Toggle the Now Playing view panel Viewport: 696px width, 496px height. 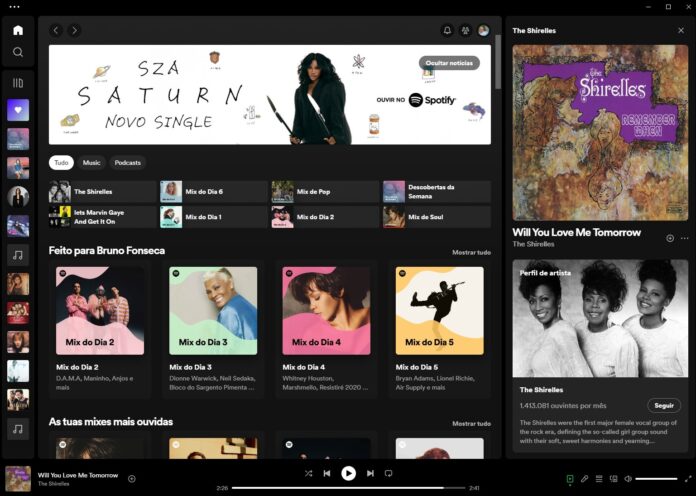pos(570,479)
